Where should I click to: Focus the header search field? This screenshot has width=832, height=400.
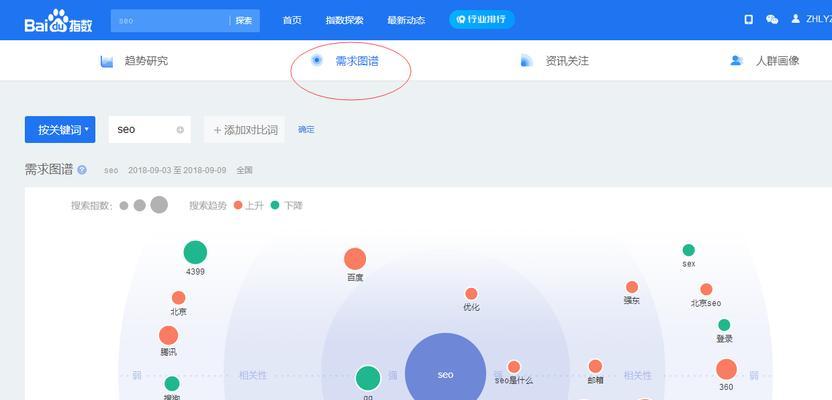tap(170, 21)
